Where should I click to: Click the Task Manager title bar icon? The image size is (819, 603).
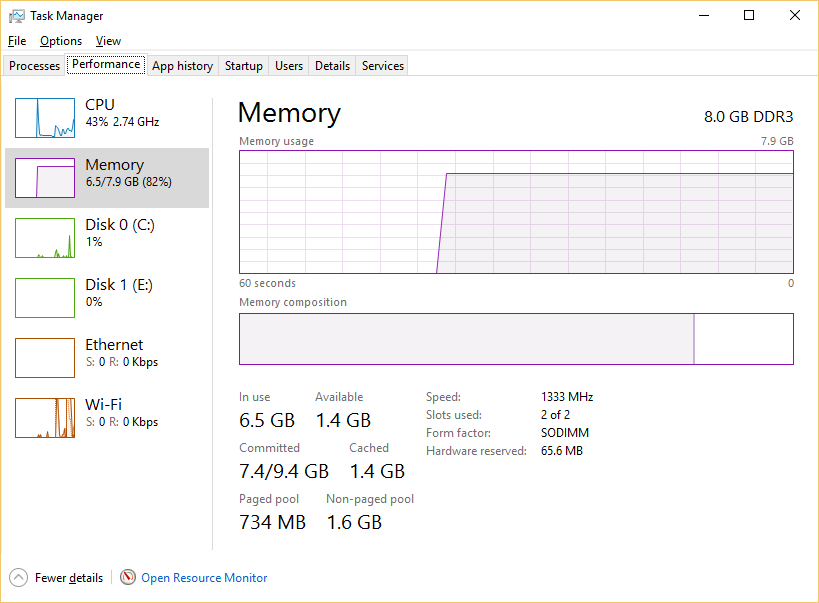[16, 16]
